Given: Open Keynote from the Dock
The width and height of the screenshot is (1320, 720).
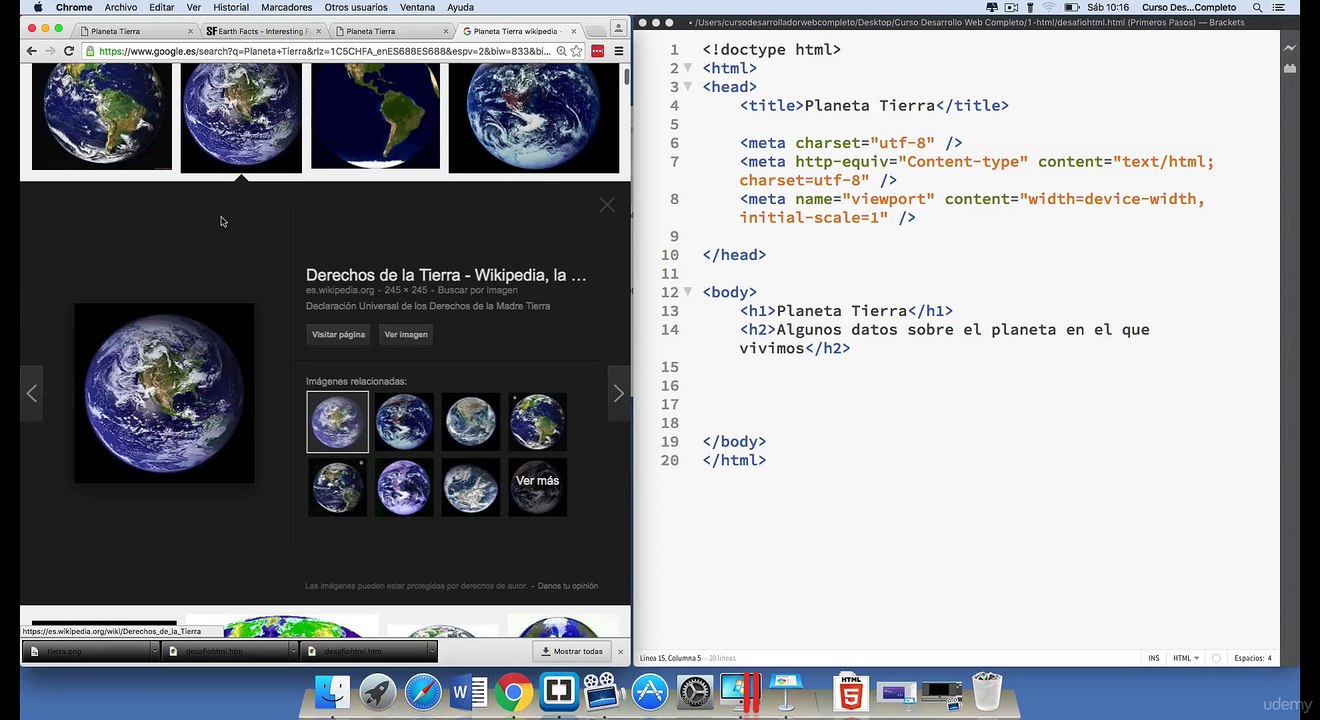Looking at the screenshot, I should click(787, 691).
